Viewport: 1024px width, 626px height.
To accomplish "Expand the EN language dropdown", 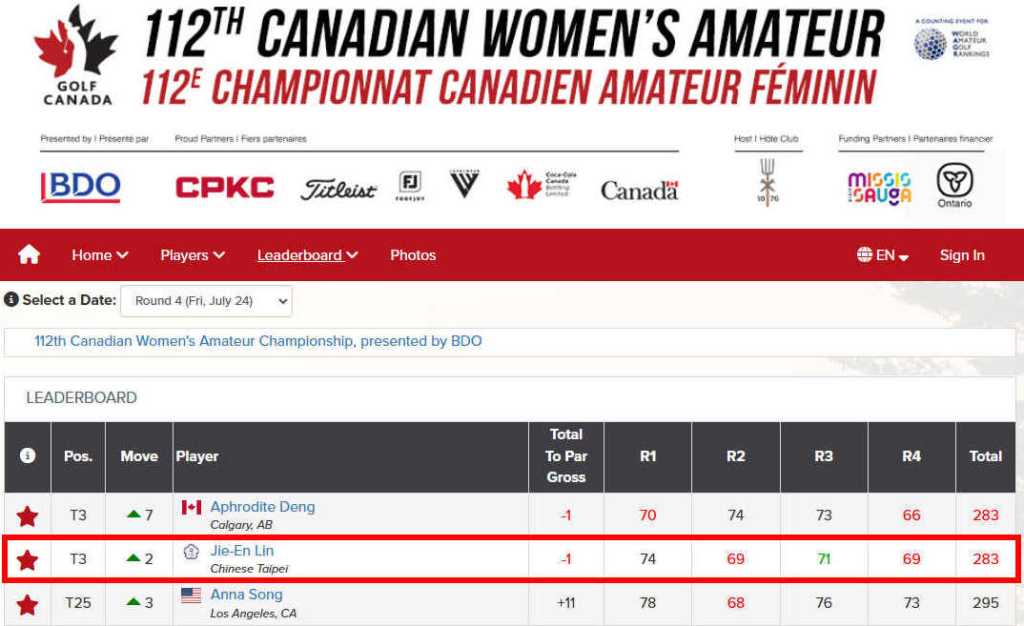I will click(882, 255).
